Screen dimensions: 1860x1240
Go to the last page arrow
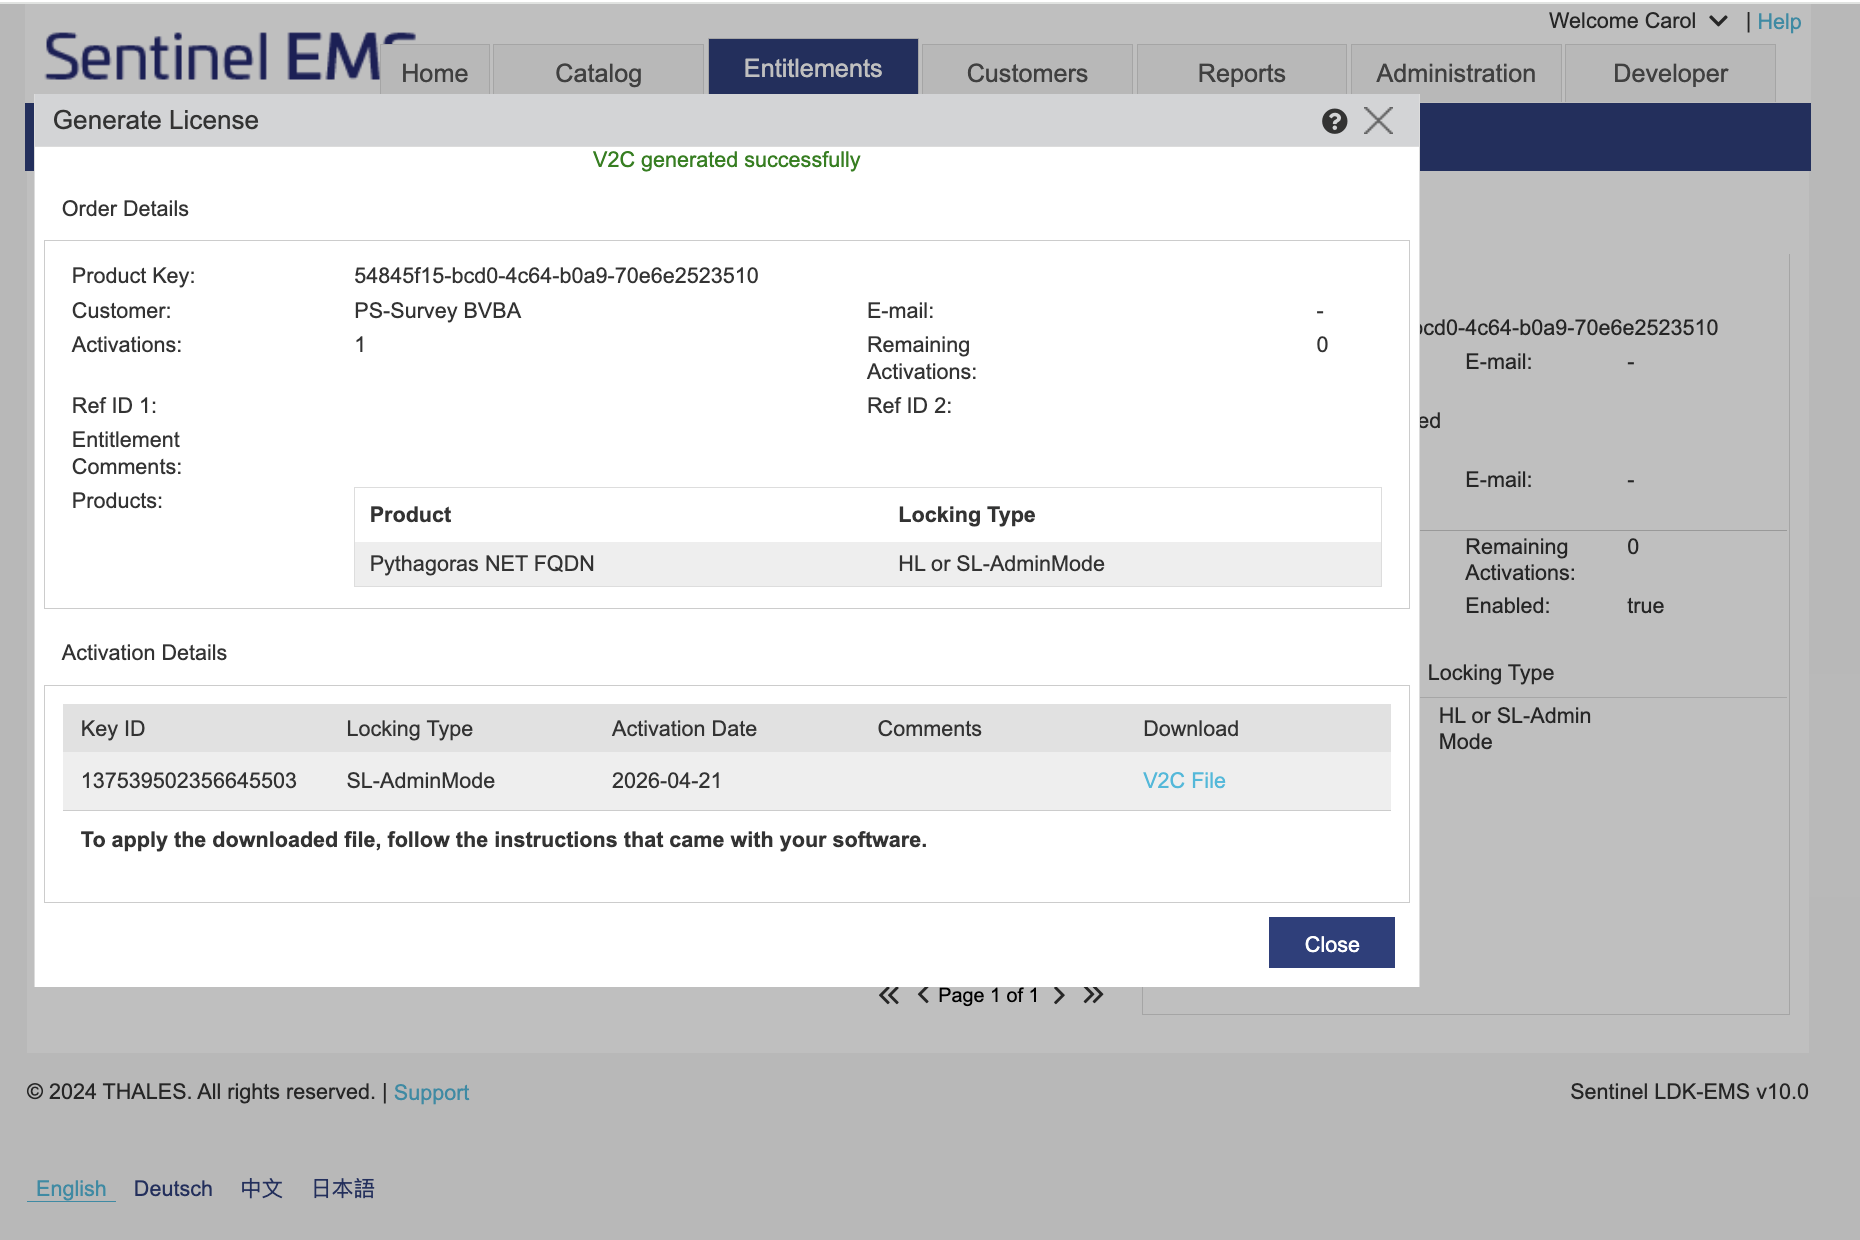tap(1093, 995)
